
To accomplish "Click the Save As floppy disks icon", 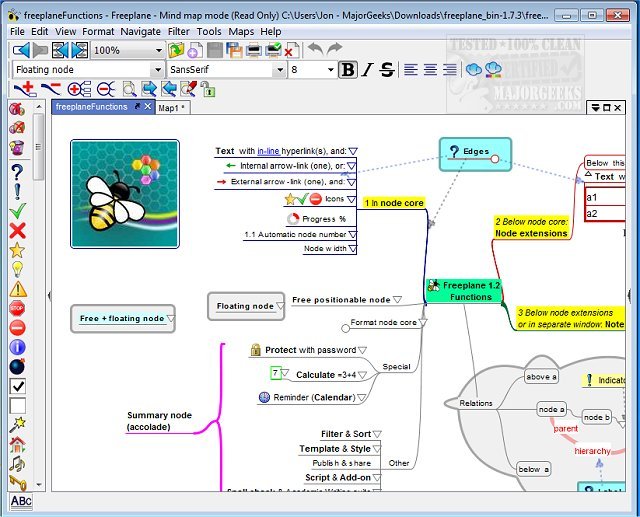I will click(234, 51).
